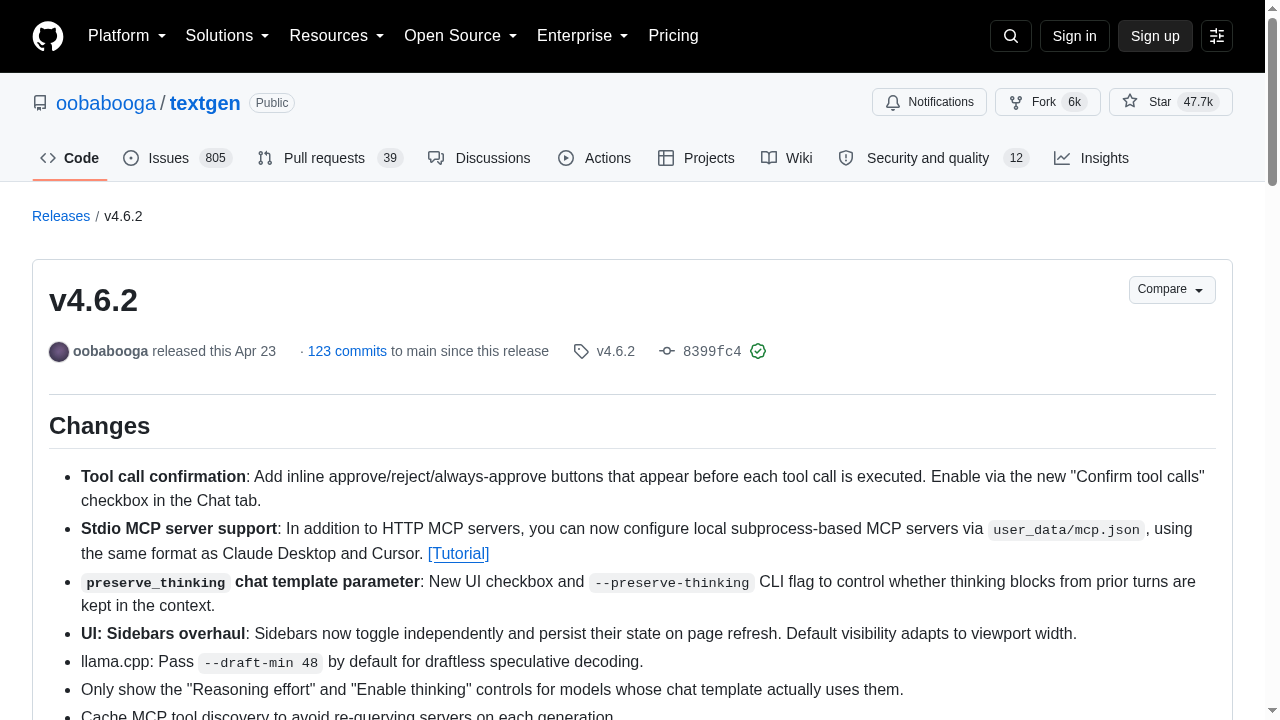Click the Changes heading
This screenshot has width=1280, height=720.
click(x=100, y=426)
